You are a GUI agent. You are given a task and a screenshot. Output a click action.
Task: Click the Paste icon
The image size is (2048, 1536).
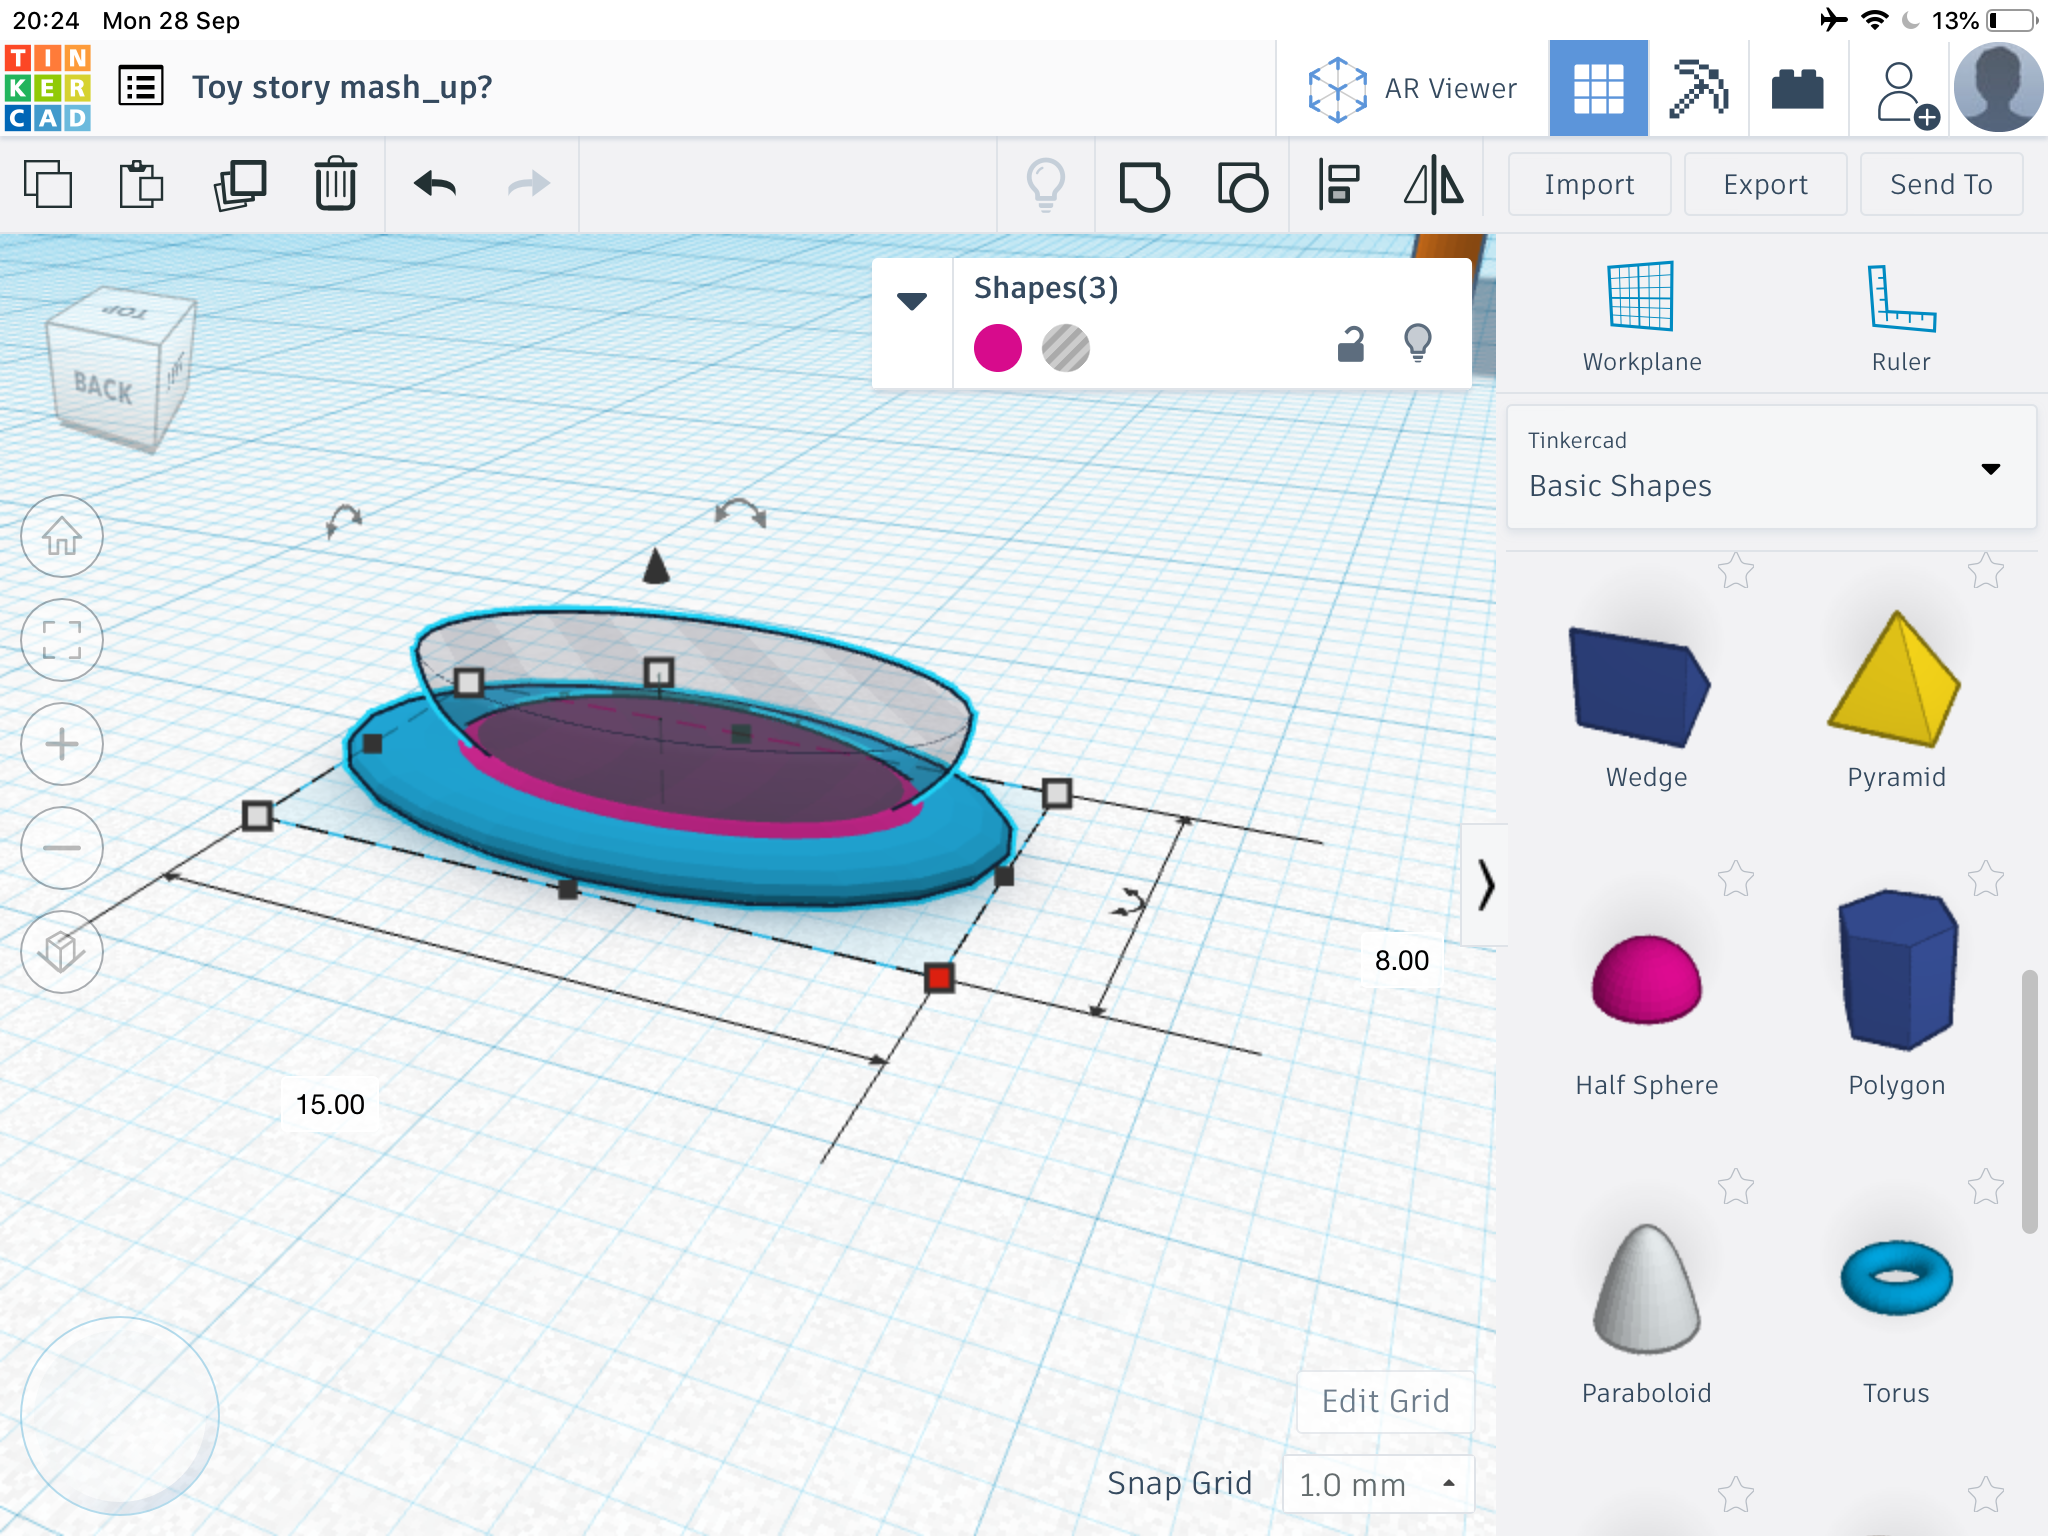[x=141, y=185]
